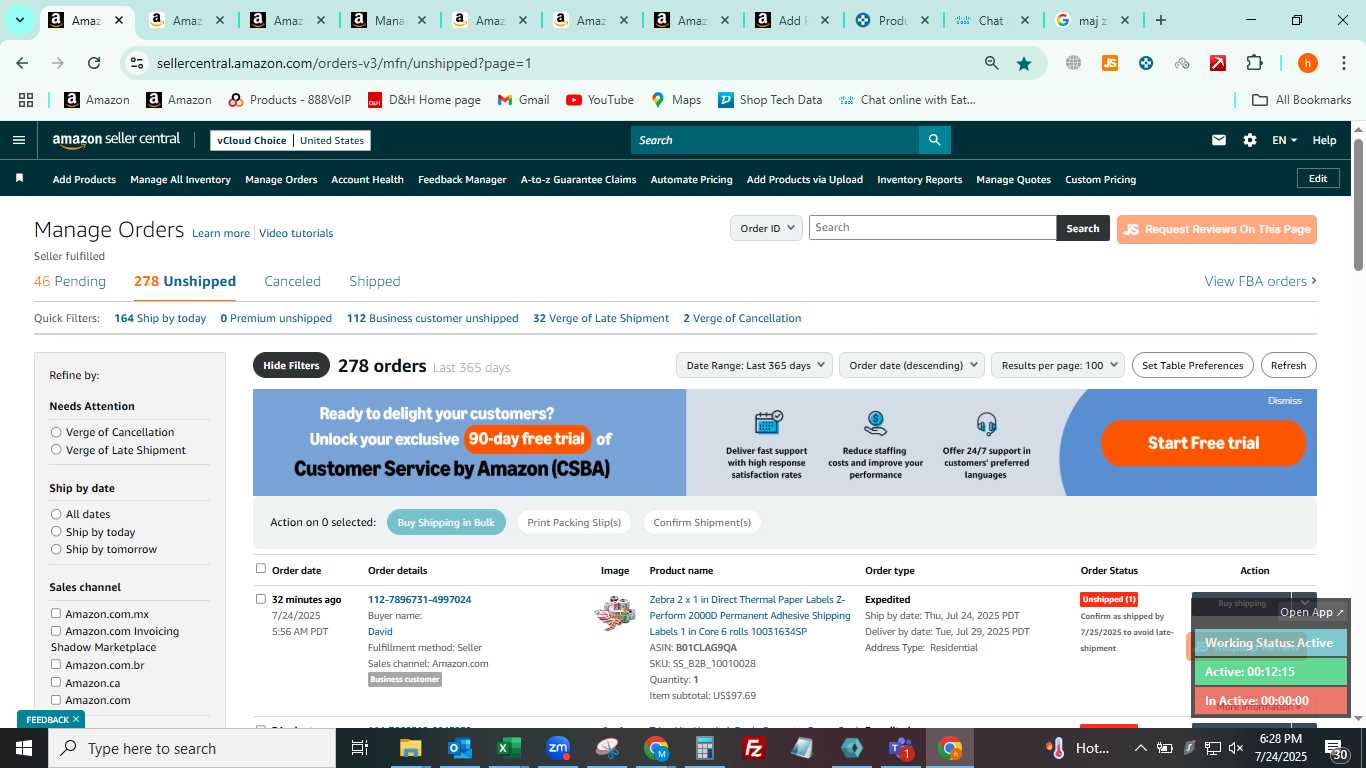Open Calculator from the taskbar
Viewport: 1366px width, 768px height.
tap(705, 748)
